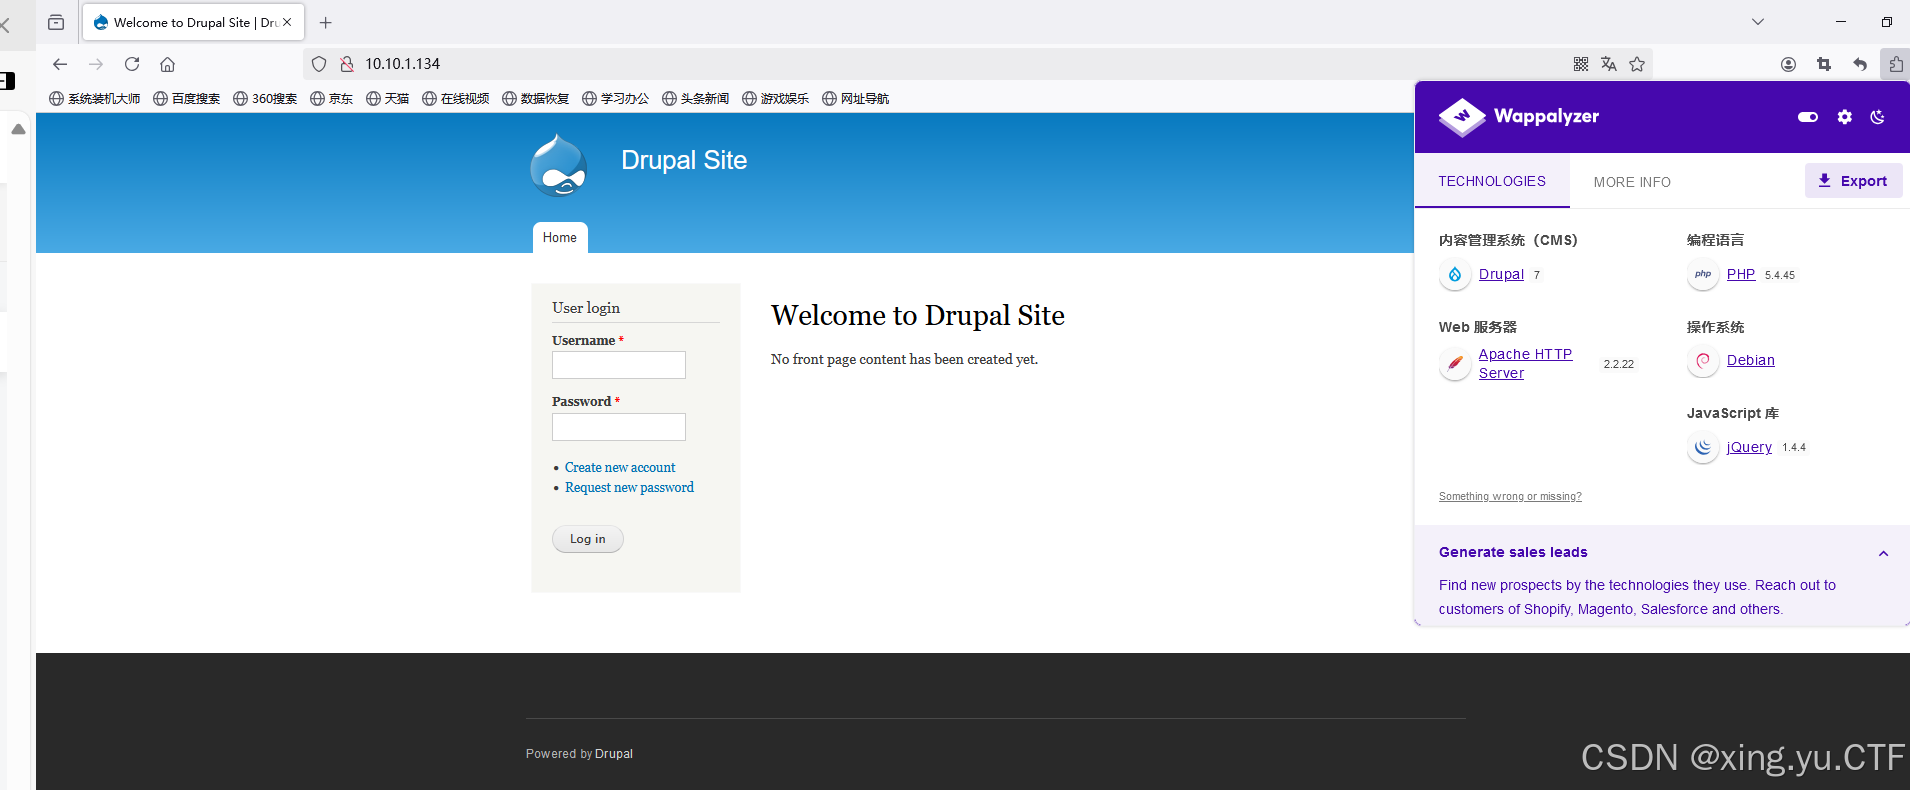Screen dimensions: 1910x790
Task: Open the list all tabs dropdown arrow
Action: [x=1758, y=22]
